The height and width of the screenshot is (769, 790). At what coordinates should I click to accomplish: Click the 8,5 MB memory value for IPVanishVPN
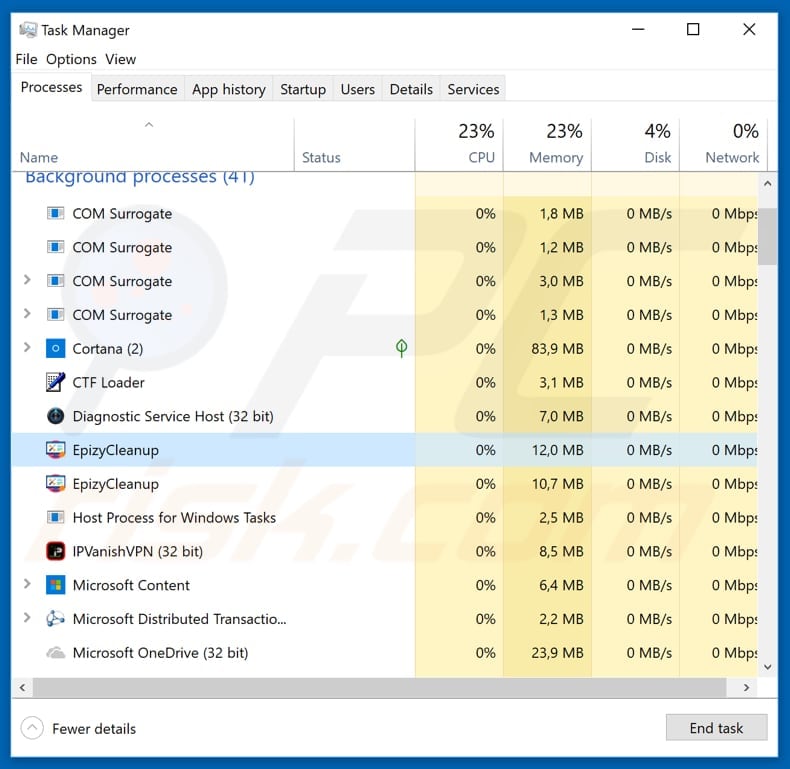click(561, 551)
